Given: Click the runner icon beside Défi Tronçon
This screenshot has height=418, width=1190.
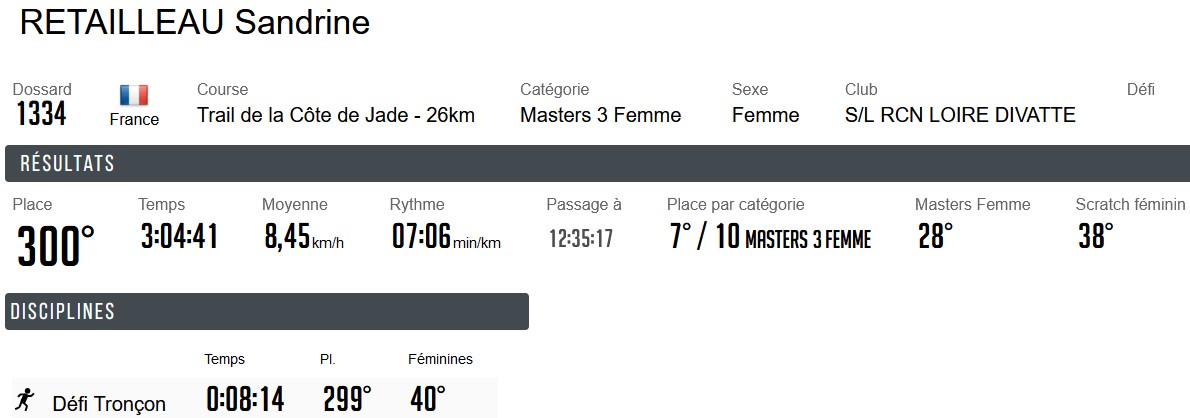Looking at the screenshot, I should 26,401.
